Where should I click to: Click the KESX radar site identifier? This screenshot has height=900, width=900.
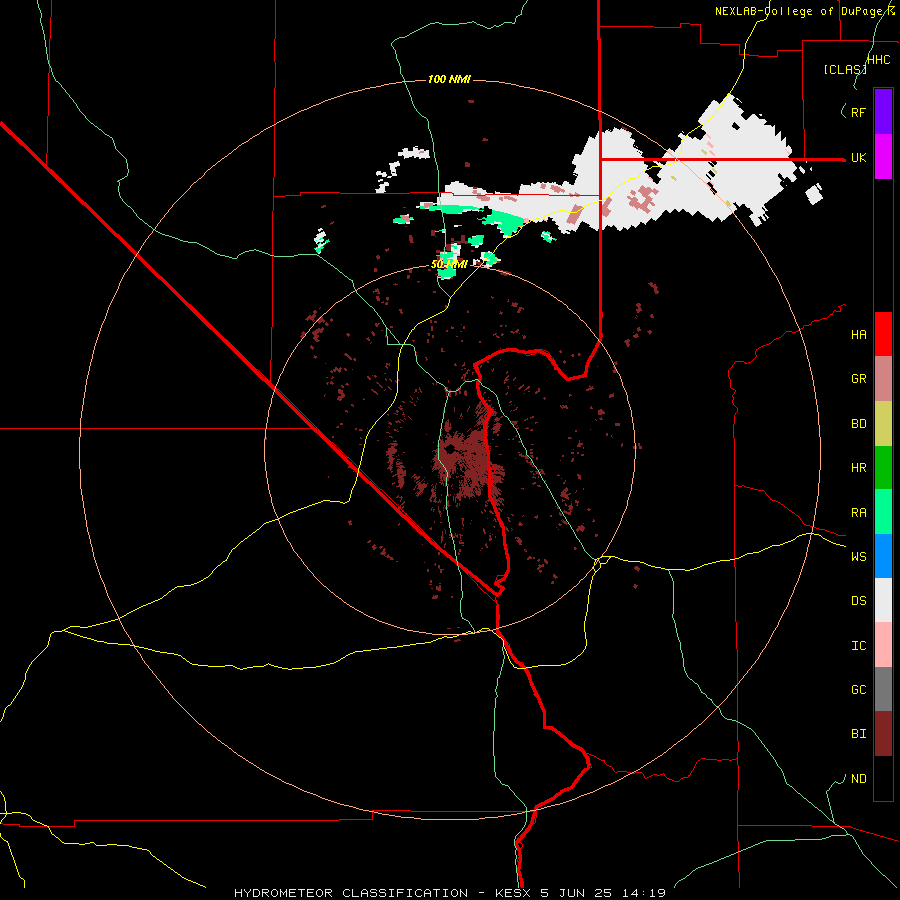[x=514, y=893]
